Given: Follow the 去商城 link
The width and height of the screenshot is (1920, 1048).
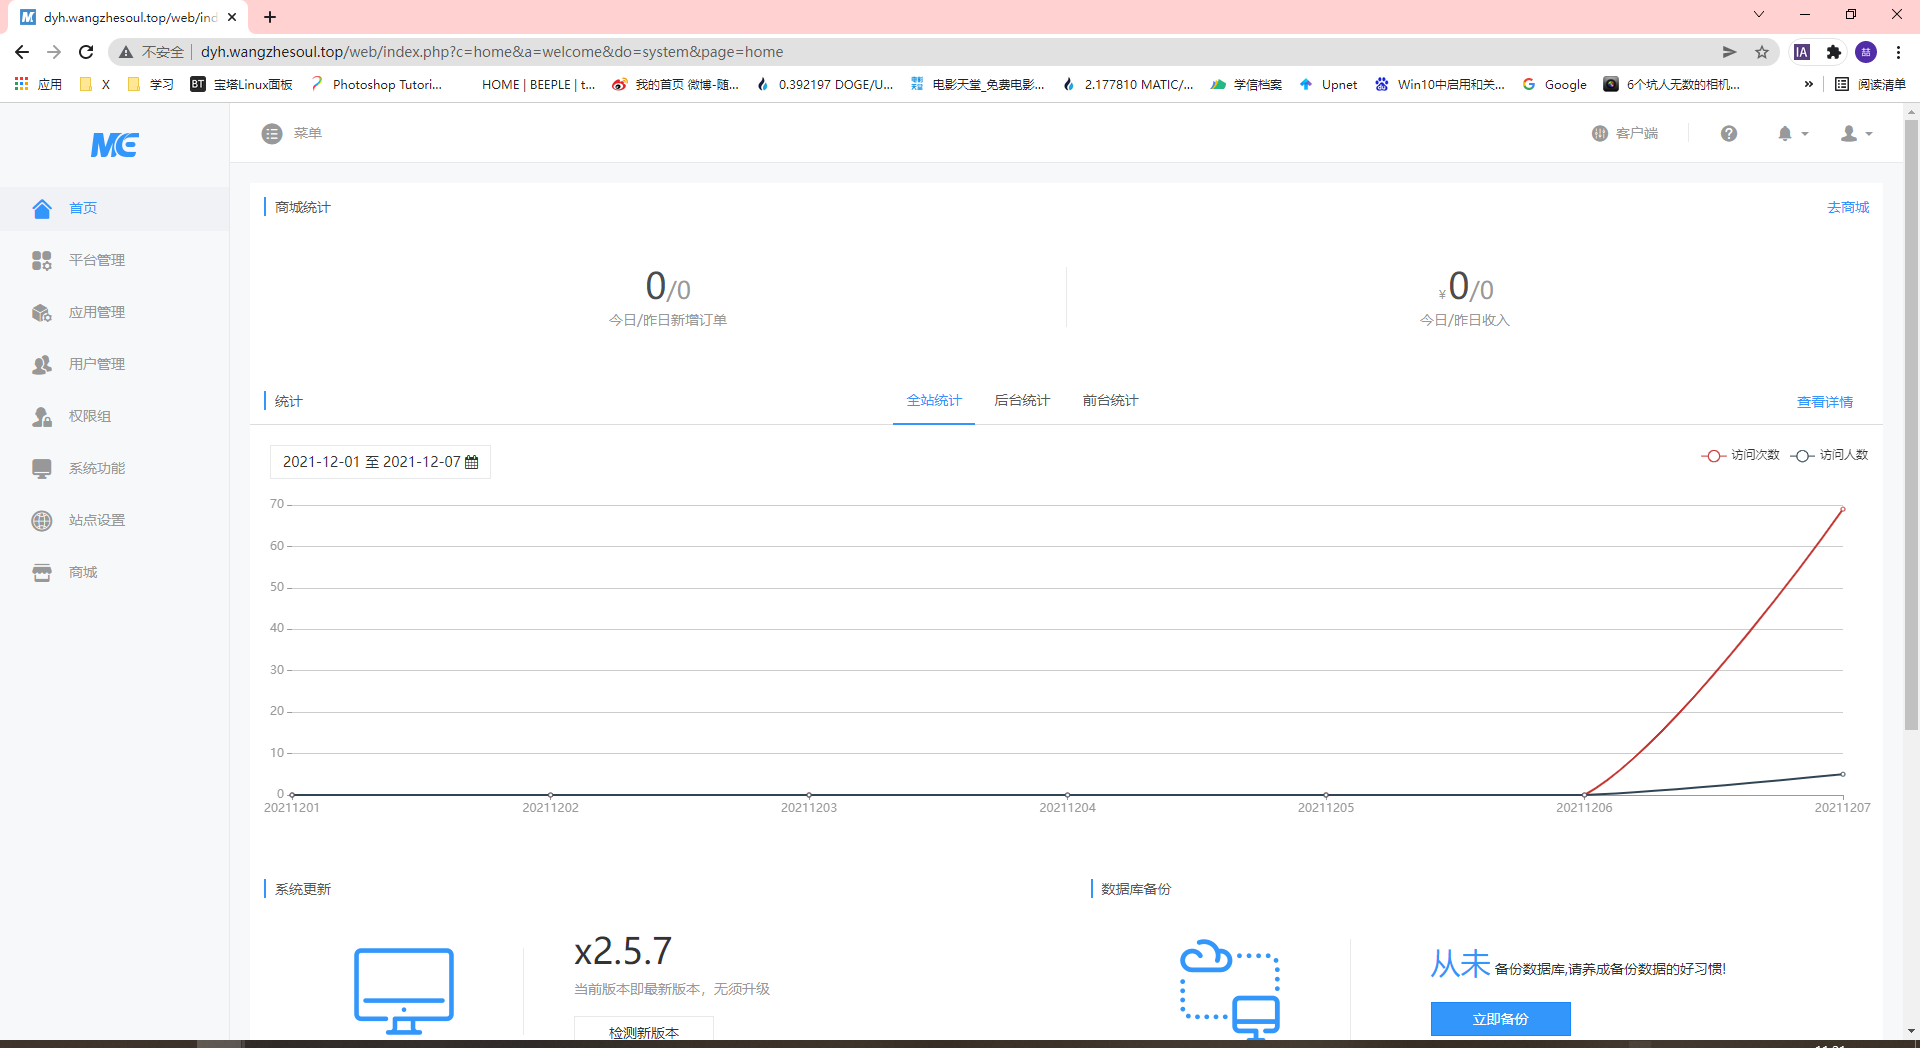Looking at the screenshot, I should 1848,207.
